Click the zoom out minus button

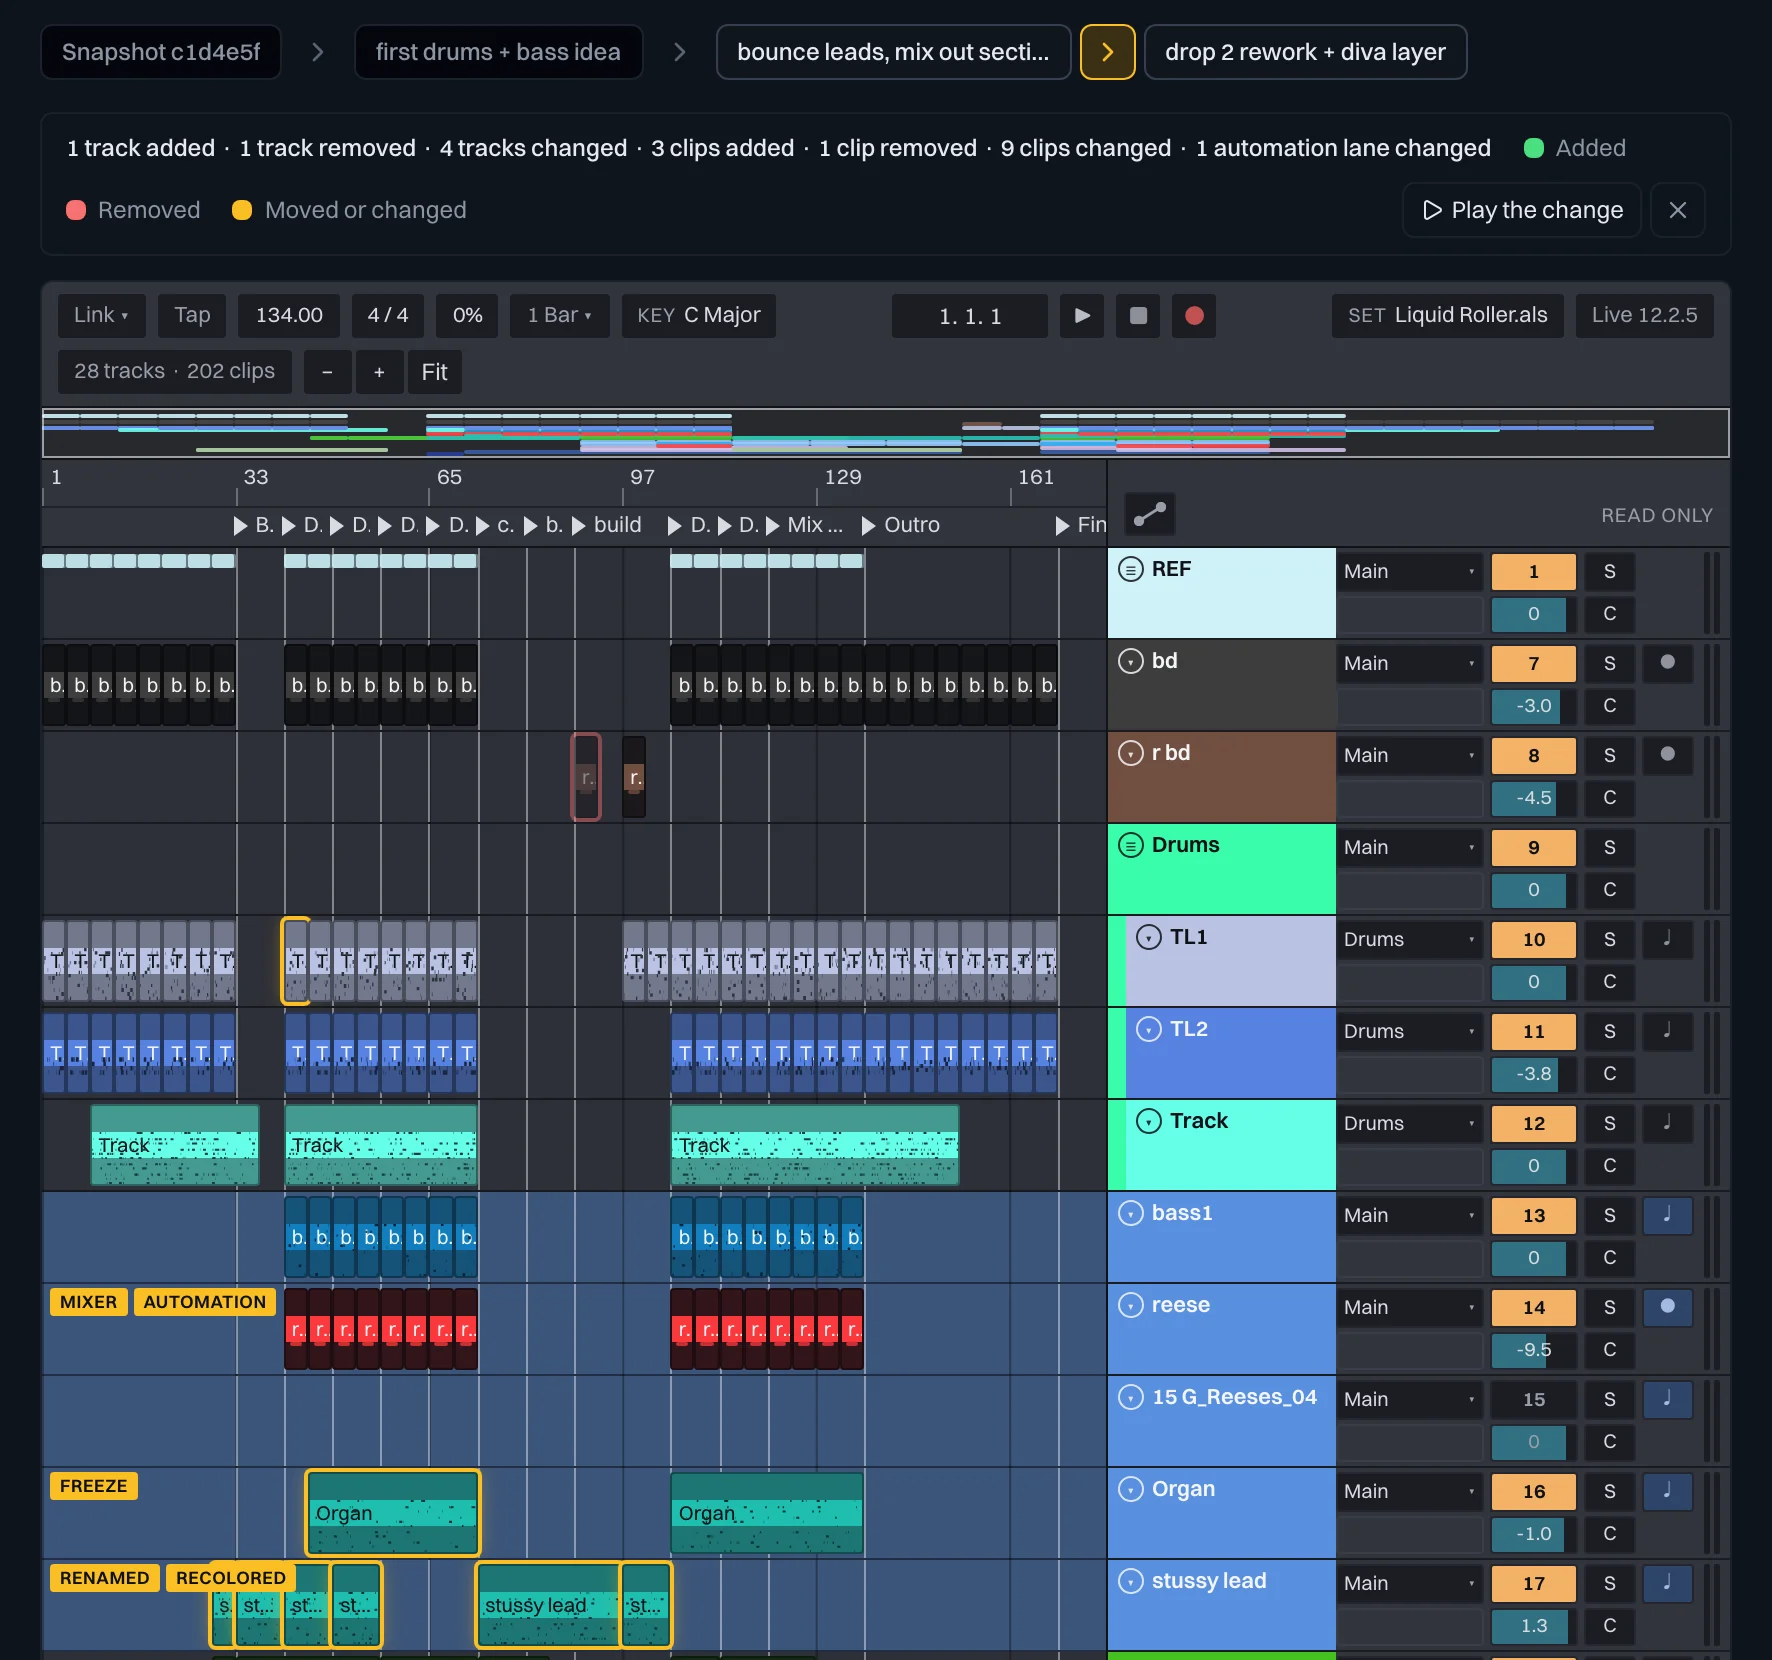click(327, 372)
